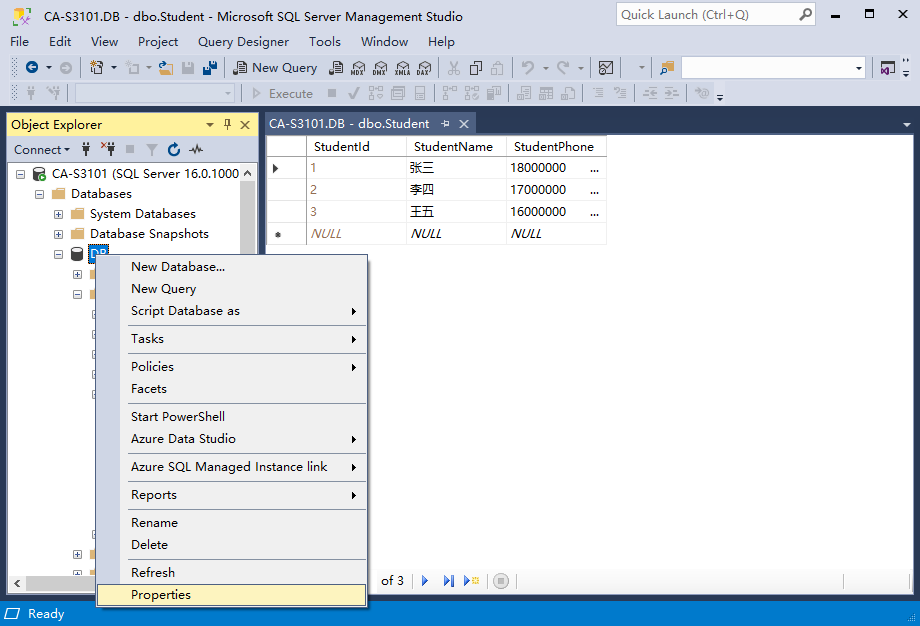
Task: Jump to the last row in grid navigation
Action: [448, 581]
